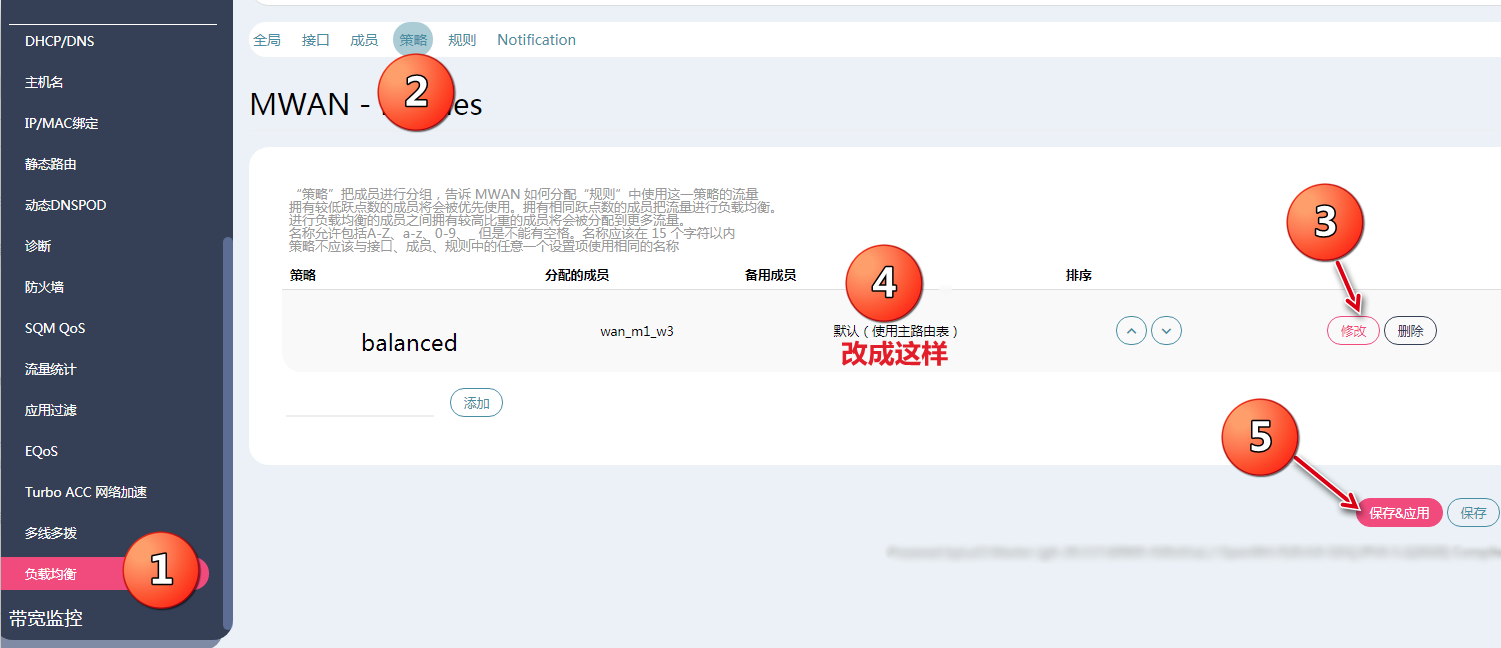Expand the 带宽监控 sidebar section
The width and height of the screenshot is (1501, 648).
click(x=46, y=619)
